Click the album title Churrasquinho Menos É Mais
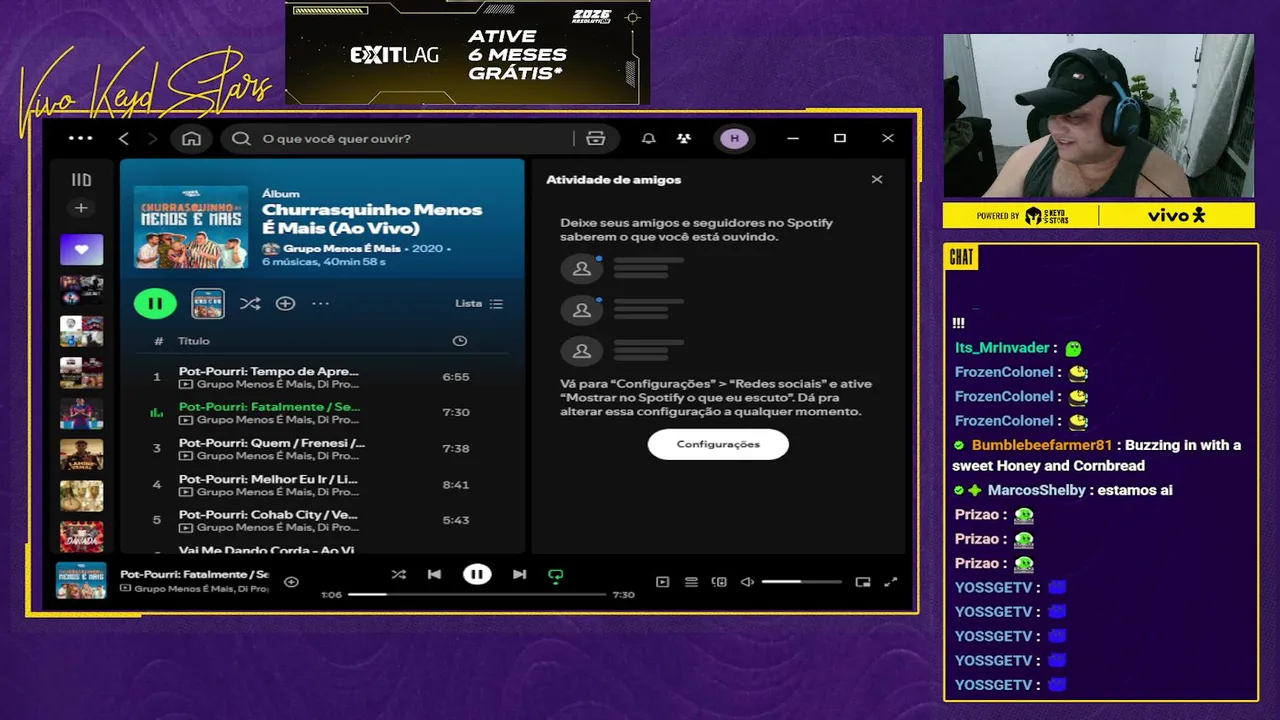The width and height of the screenshot is (1280, 720). [372, 218]
